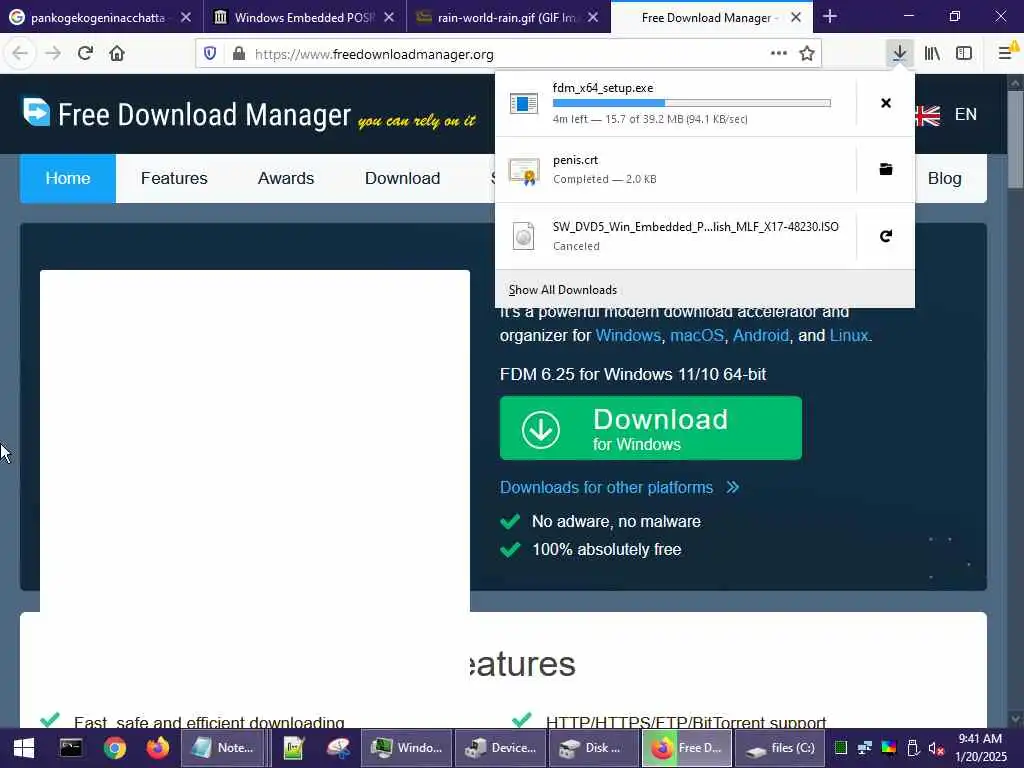This screenshot has width=1024, height=768.
Task: Click the penis.crt certificate file icon
Action: click(x=524, y=172)
